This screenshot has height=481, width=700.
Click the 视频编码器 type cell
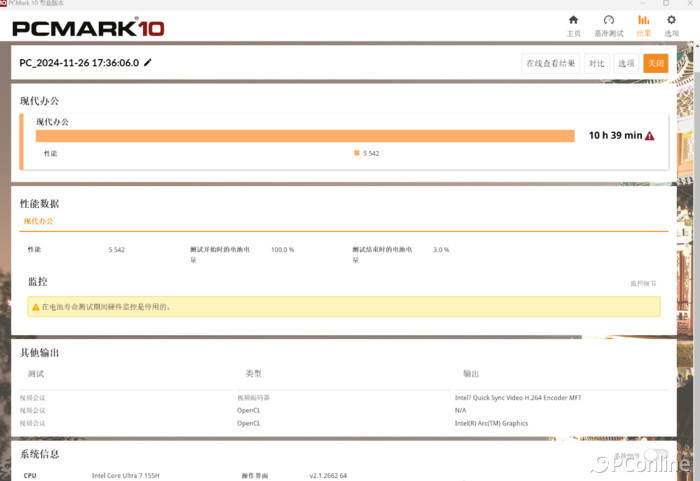coord(253,397)
